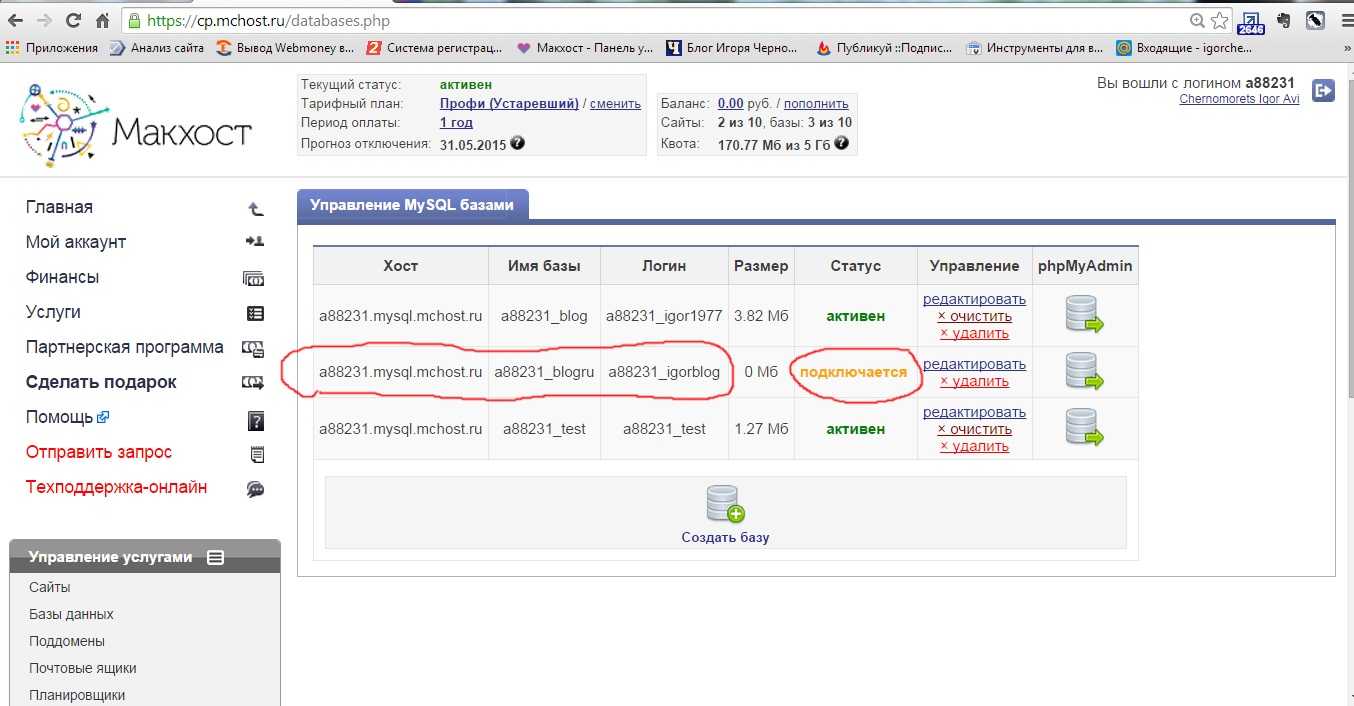Click the logout icon next to login

[1323, 91]
